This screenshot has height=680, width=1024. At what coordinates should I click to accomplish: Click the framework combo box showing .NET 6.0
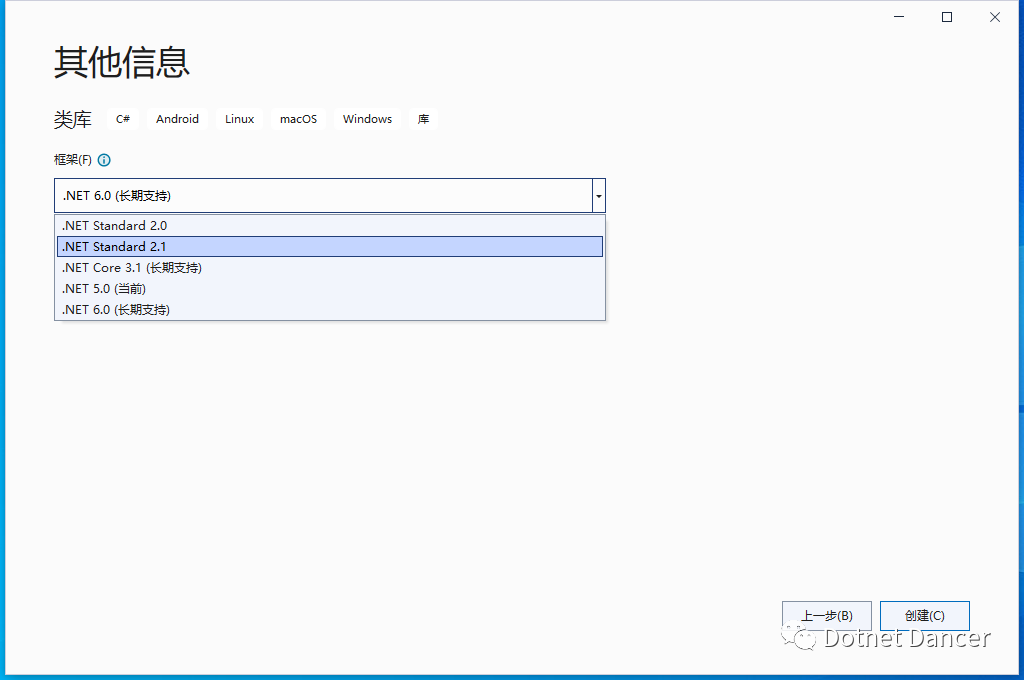tap(330, 196)
